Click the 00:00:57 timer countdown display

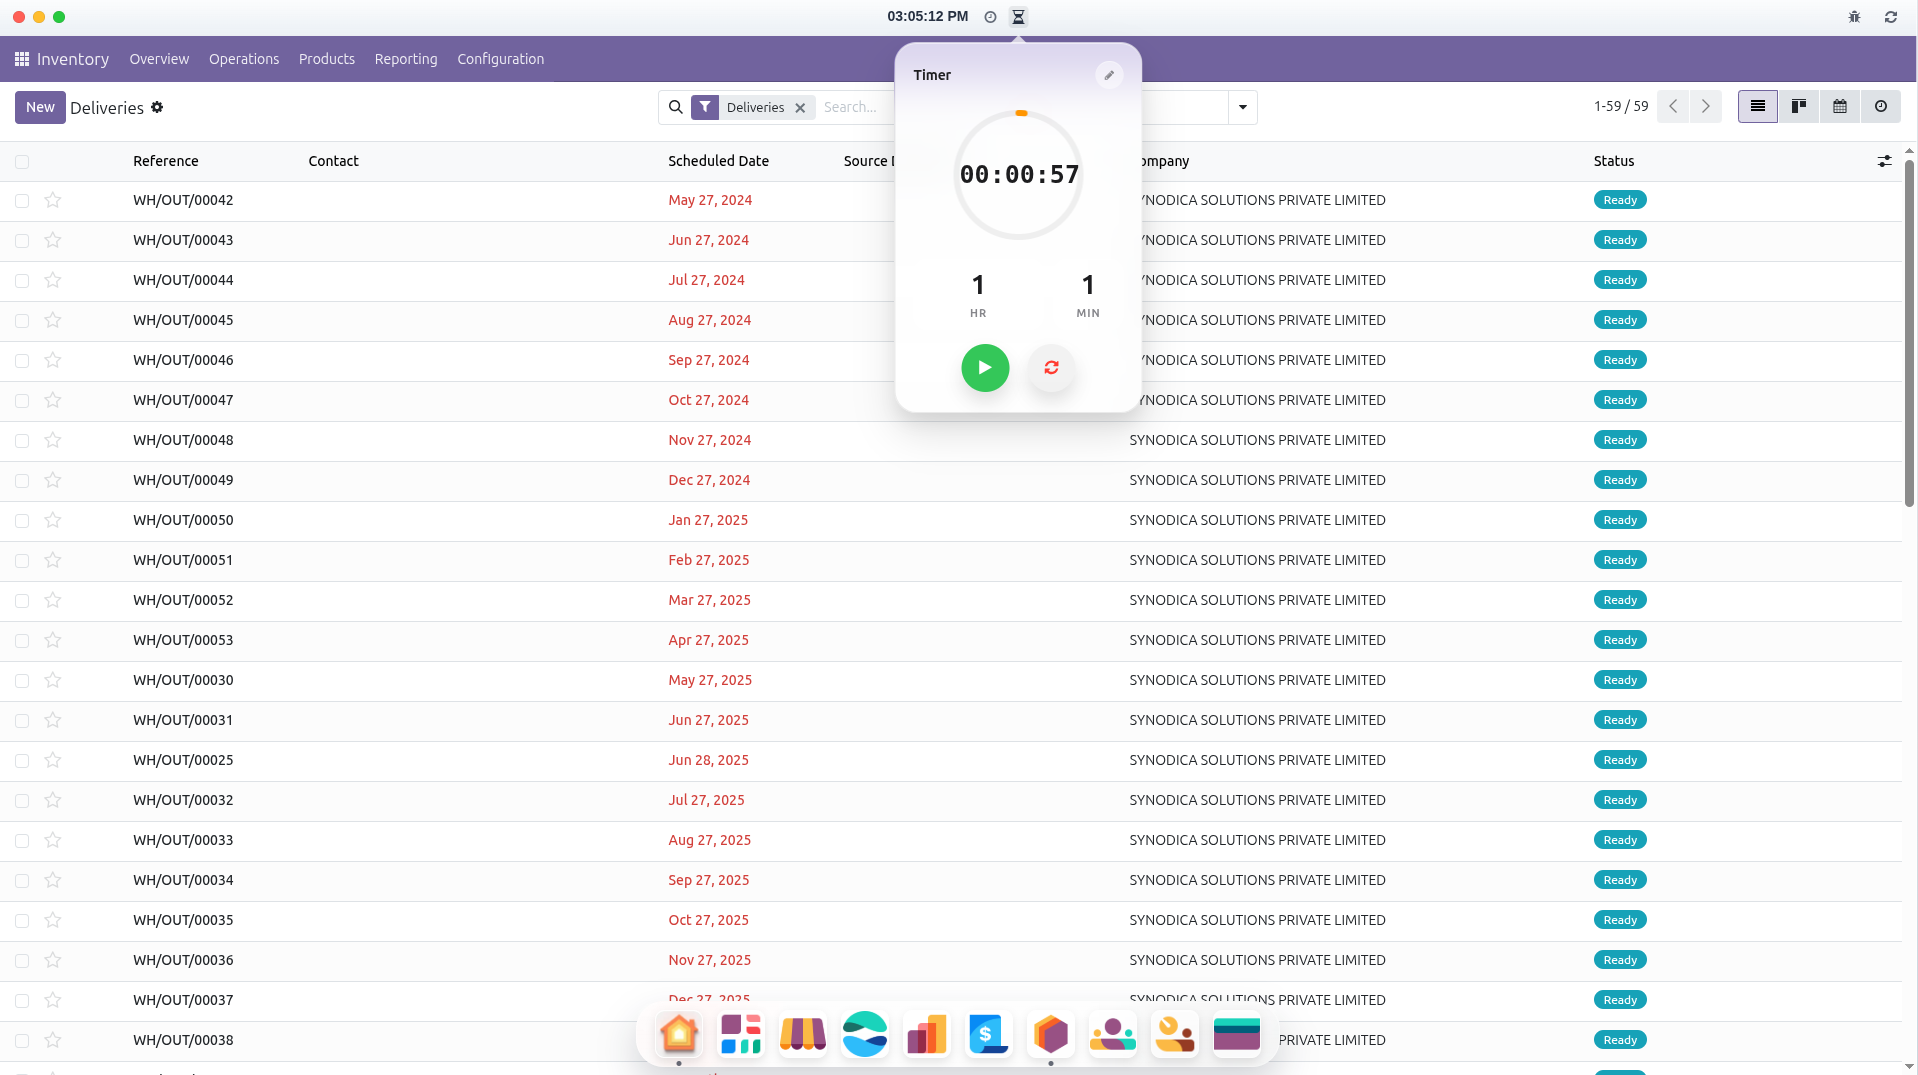tap(1019, 175)
